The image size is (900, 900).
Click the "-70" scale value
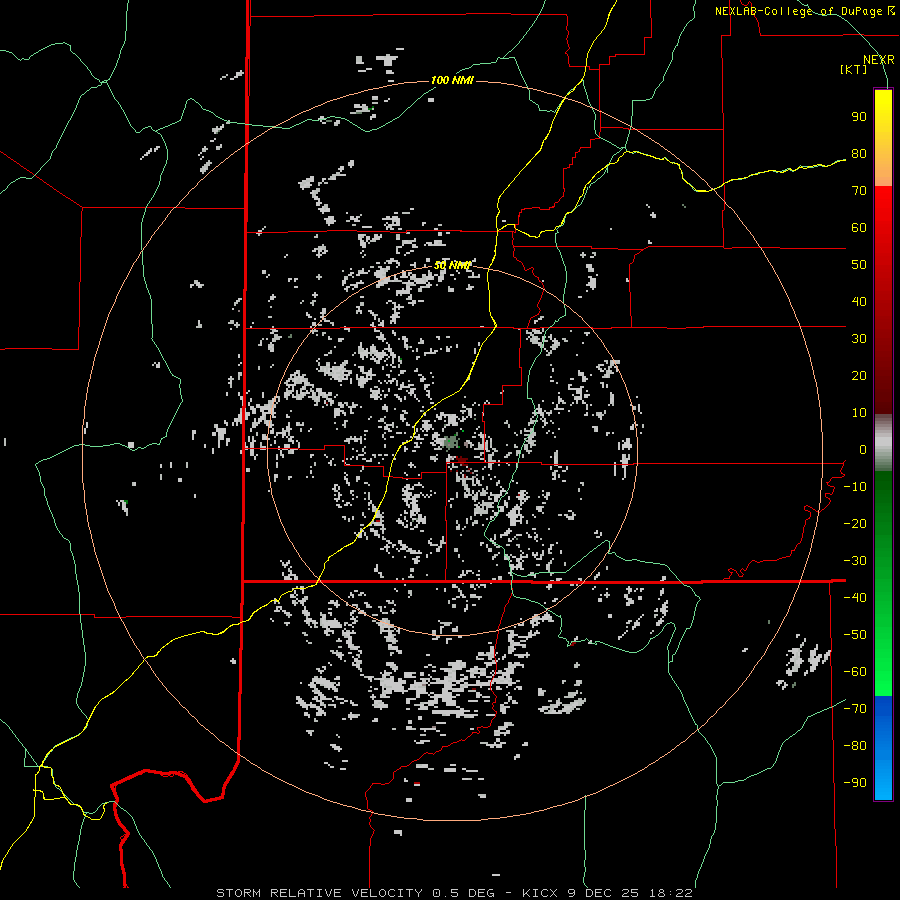[x=855, y=709]
